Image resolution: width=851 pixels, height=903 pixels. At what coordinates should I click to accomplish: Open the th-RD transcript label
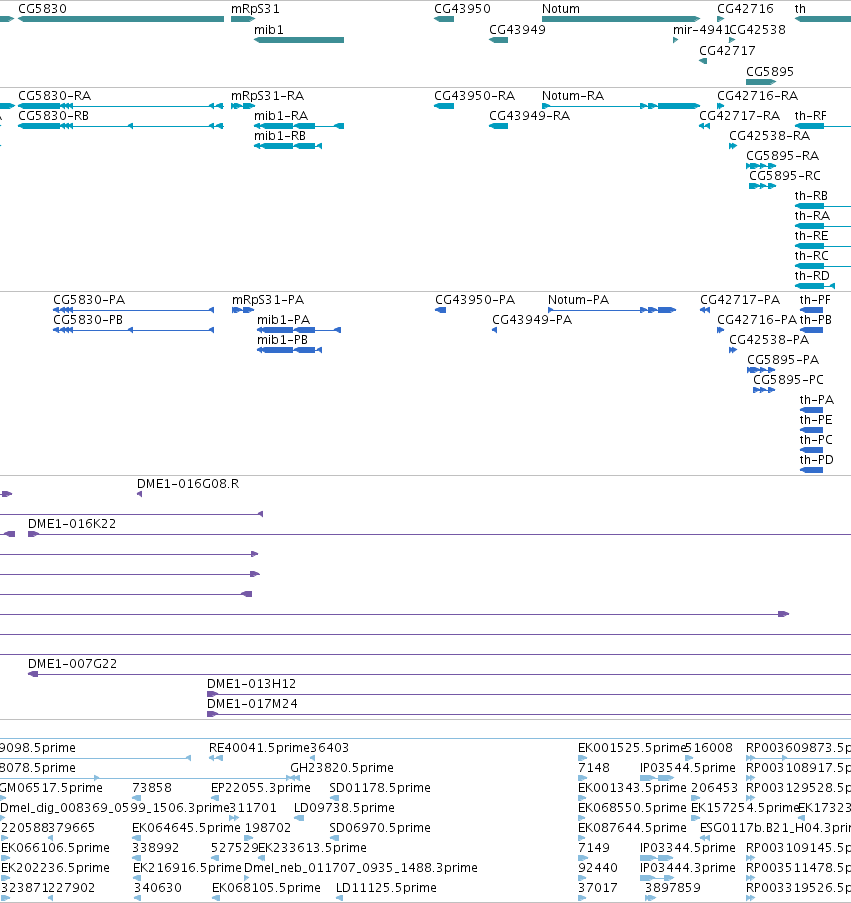pyautogui.click(x=812, y=276)
